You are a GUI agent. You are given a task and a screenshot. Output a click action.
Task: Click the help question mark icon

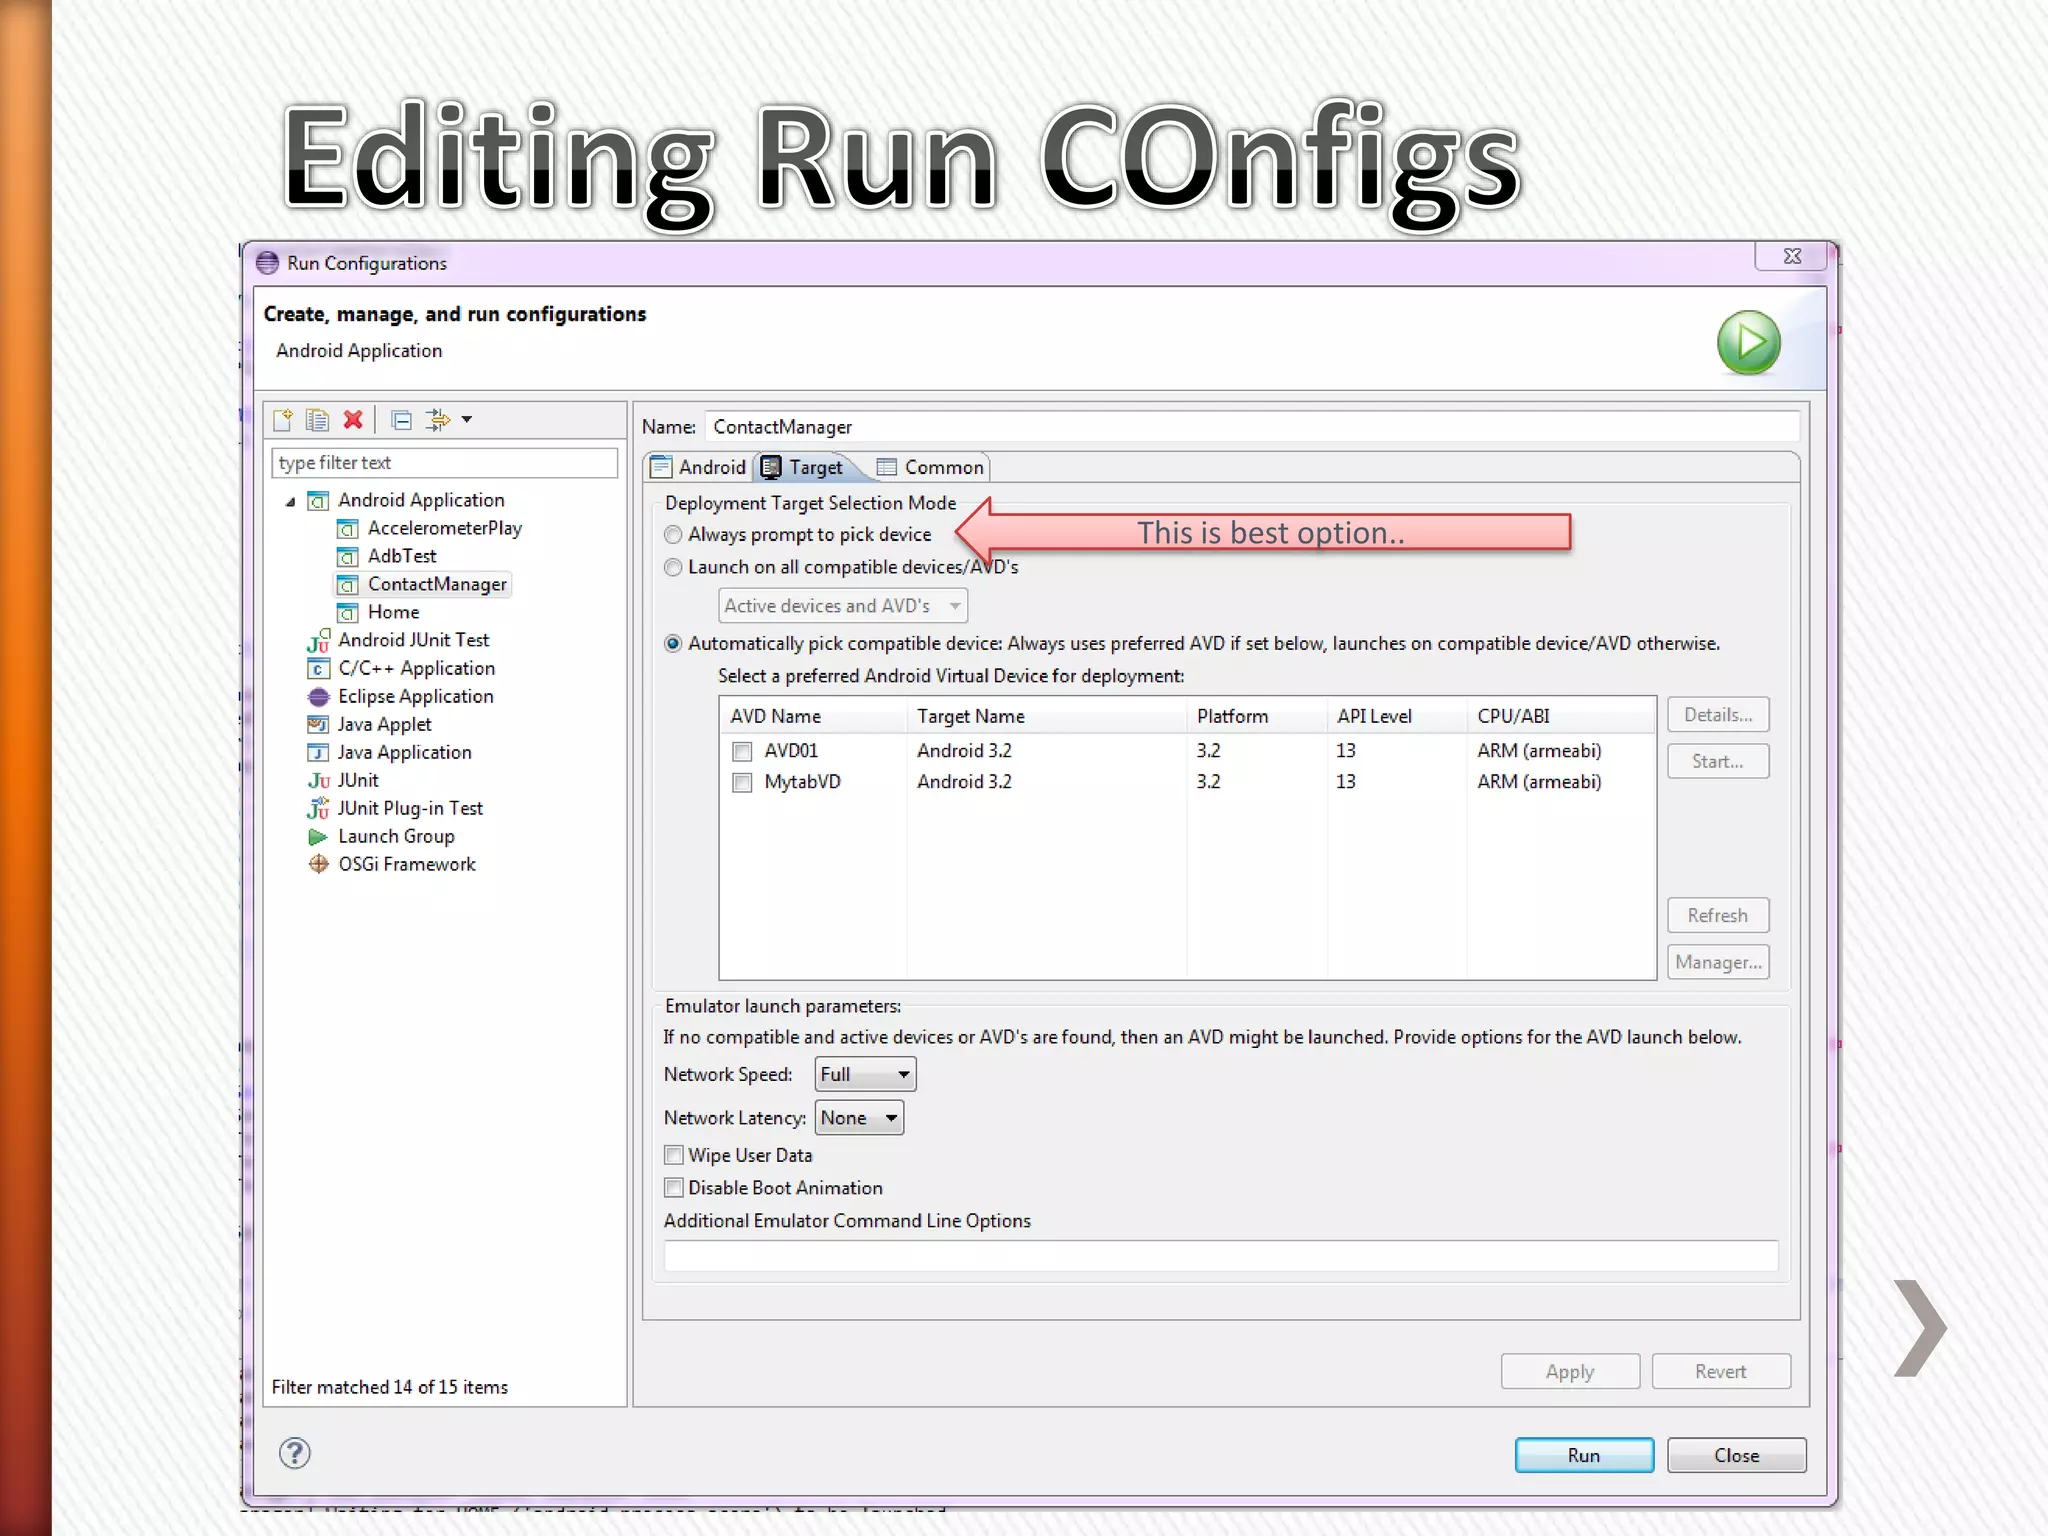point(295,1453)
